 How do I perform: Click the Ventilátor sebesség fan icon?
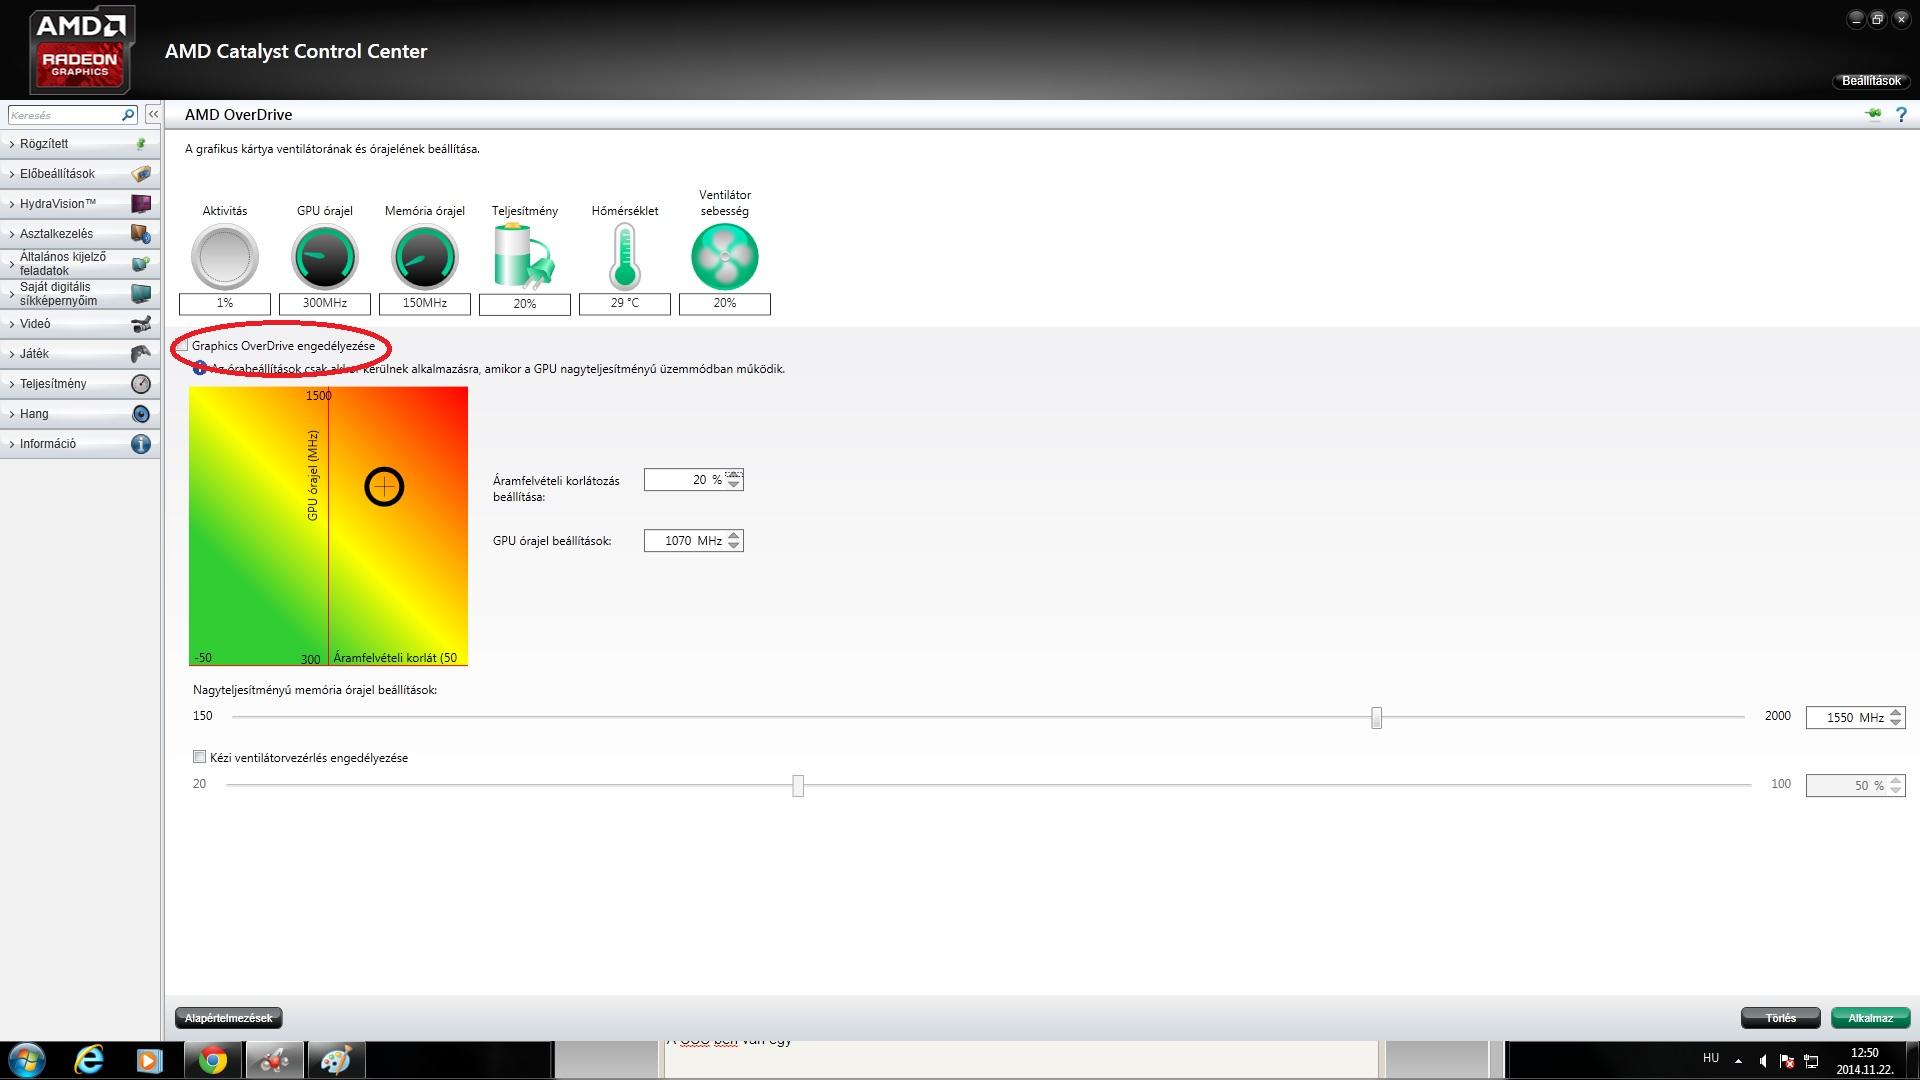coord(725,257)
